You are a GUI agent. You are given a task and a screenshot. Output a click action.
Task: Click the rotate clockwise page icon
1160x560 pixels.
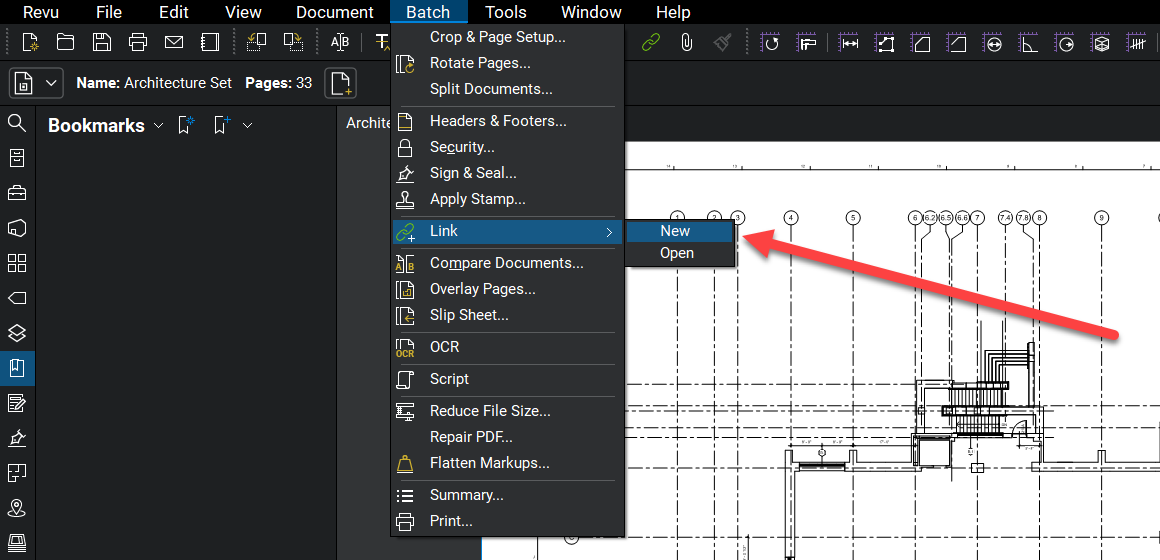click(294, 42)
